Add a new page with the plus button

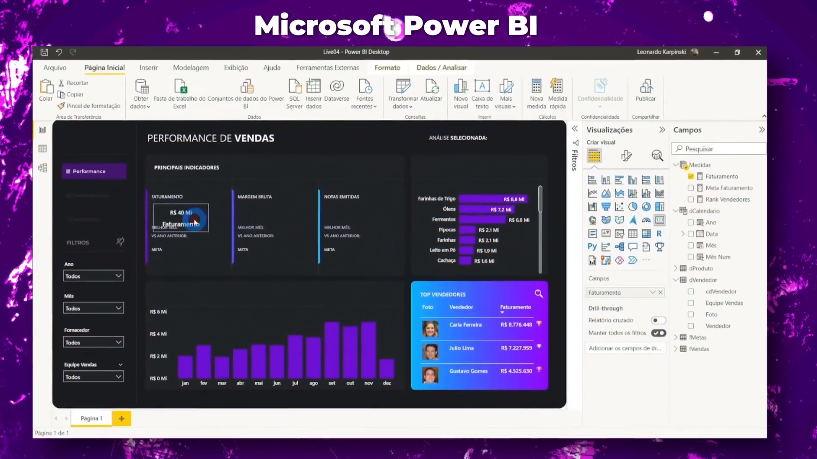(x=122, y=417)
